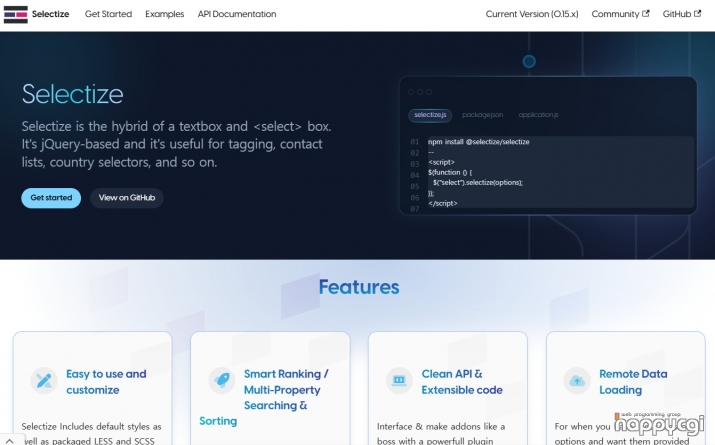This screenshot has height=445, width=715.
Task: Click the pencil icon for Easy to use
Action: point(44,380)
